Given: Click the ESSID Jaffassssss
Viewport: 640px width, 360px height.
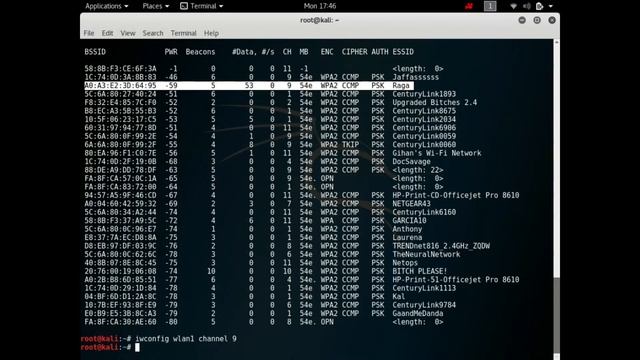Looking at the screenshot, I should (416, 77).
